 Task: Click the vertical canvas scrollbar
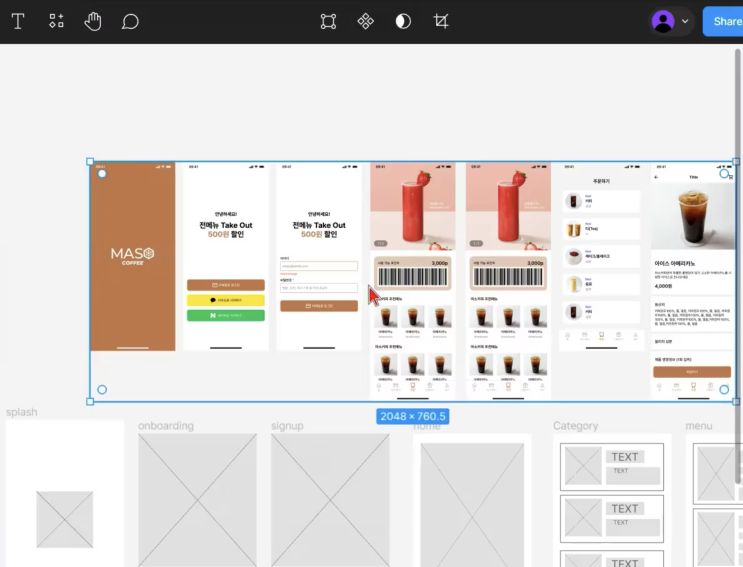(738, 266)
